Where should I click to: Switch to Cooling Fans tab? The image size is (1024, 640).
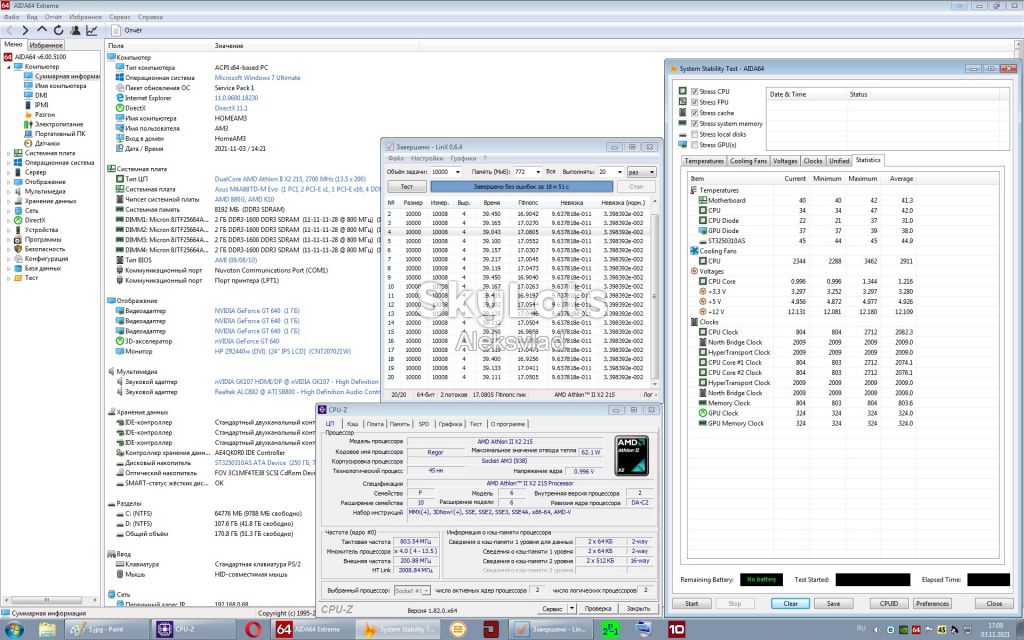click(x=748, y=161)
